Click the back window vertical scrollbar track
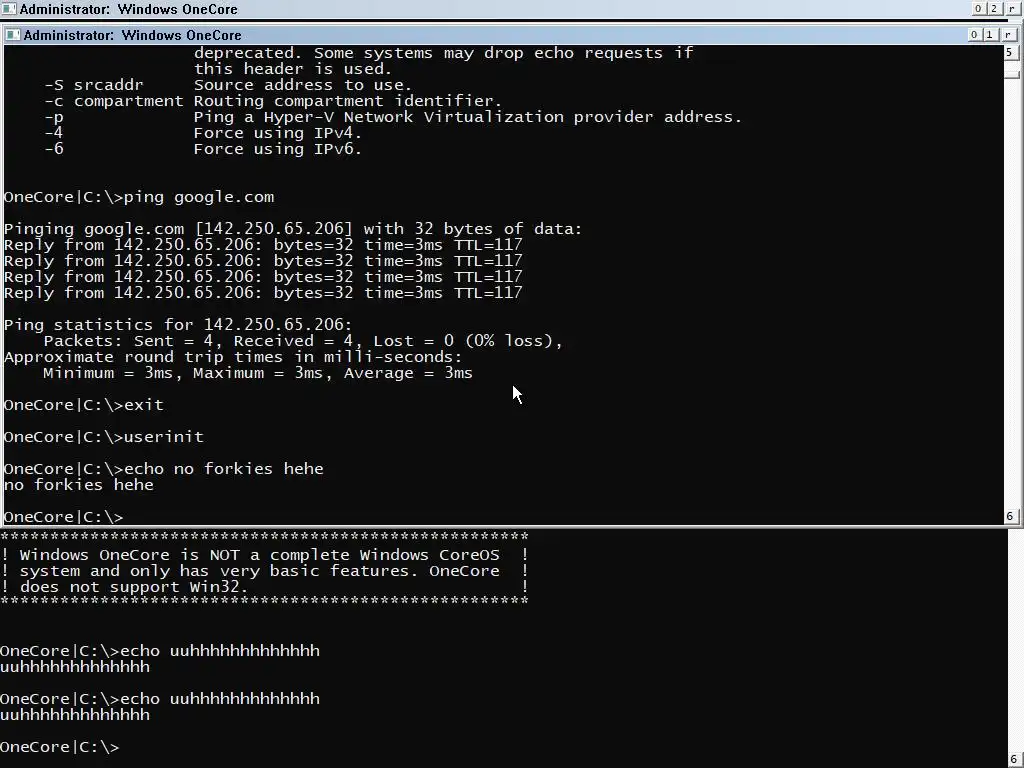 [x=1014, y=640]
